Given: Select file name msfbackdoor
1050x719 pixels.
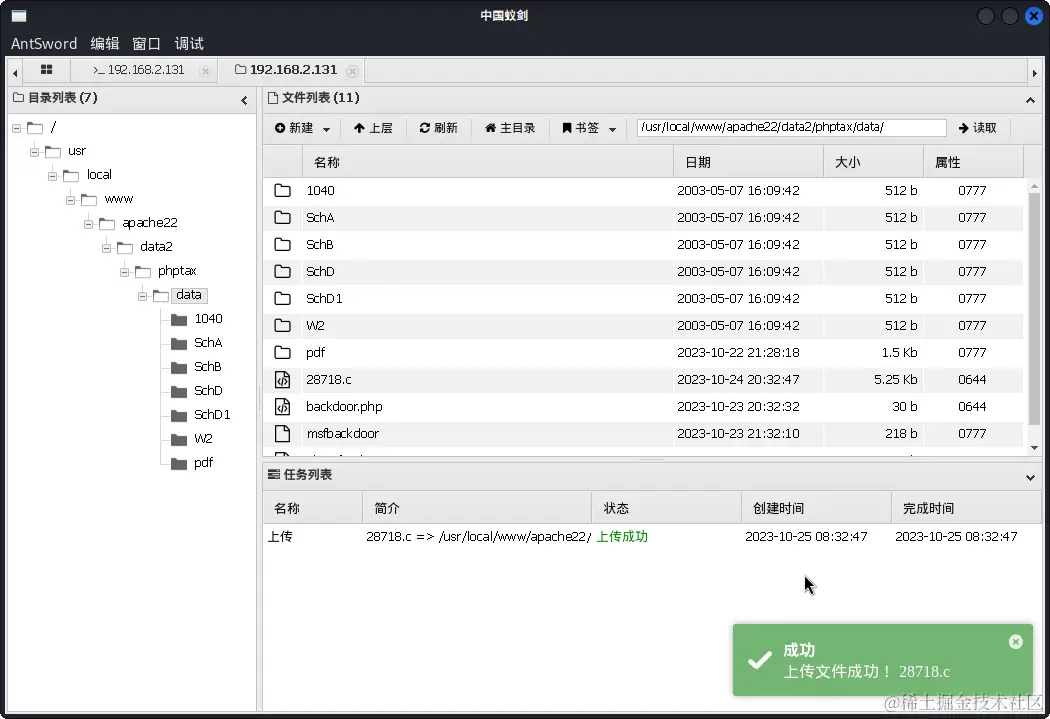Looking at the screenshot, I should (x=343, y=434).
